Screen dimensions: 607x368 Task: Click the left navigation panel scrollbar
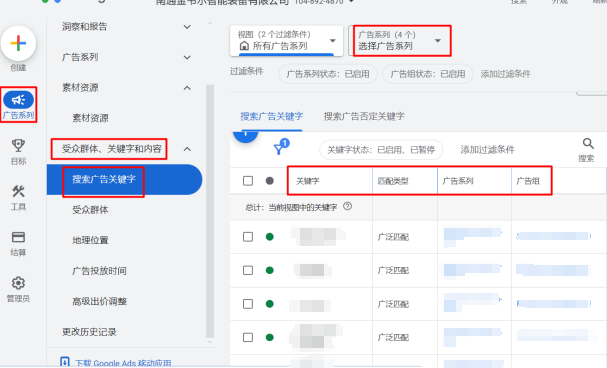[210, 211]
